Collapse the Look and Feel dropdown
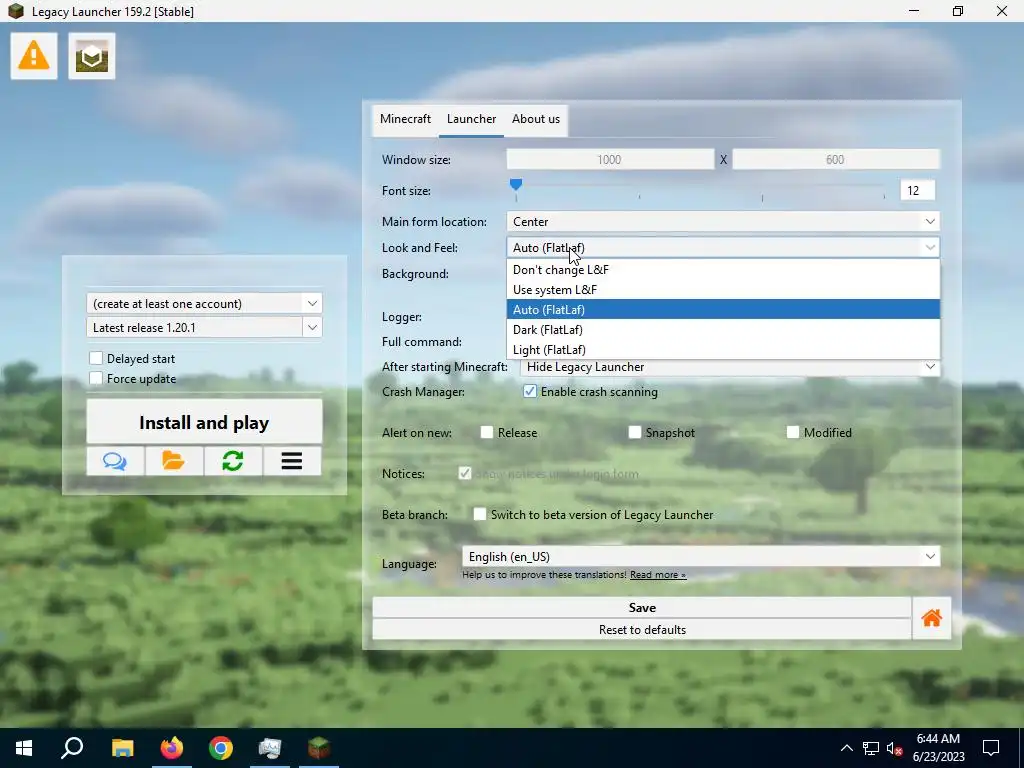 pyautogui.click(x=723, y=248)
